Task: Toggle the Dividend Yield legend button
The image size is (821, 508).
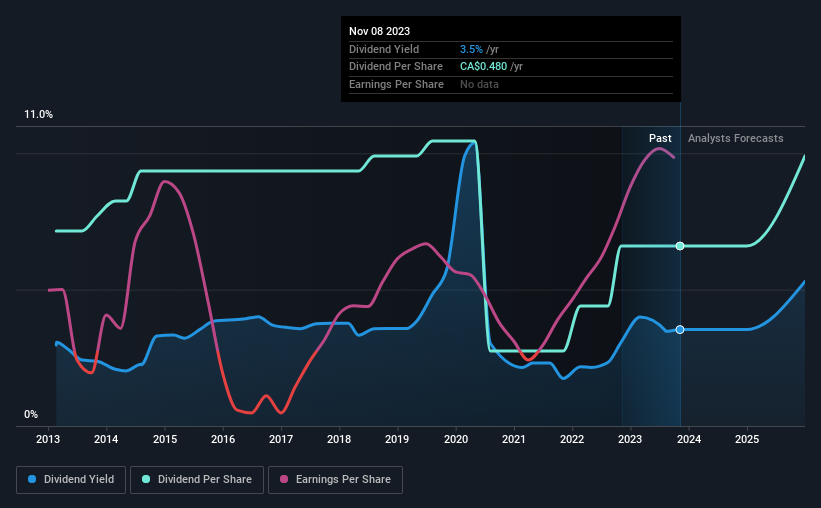Action: point(71,480)
